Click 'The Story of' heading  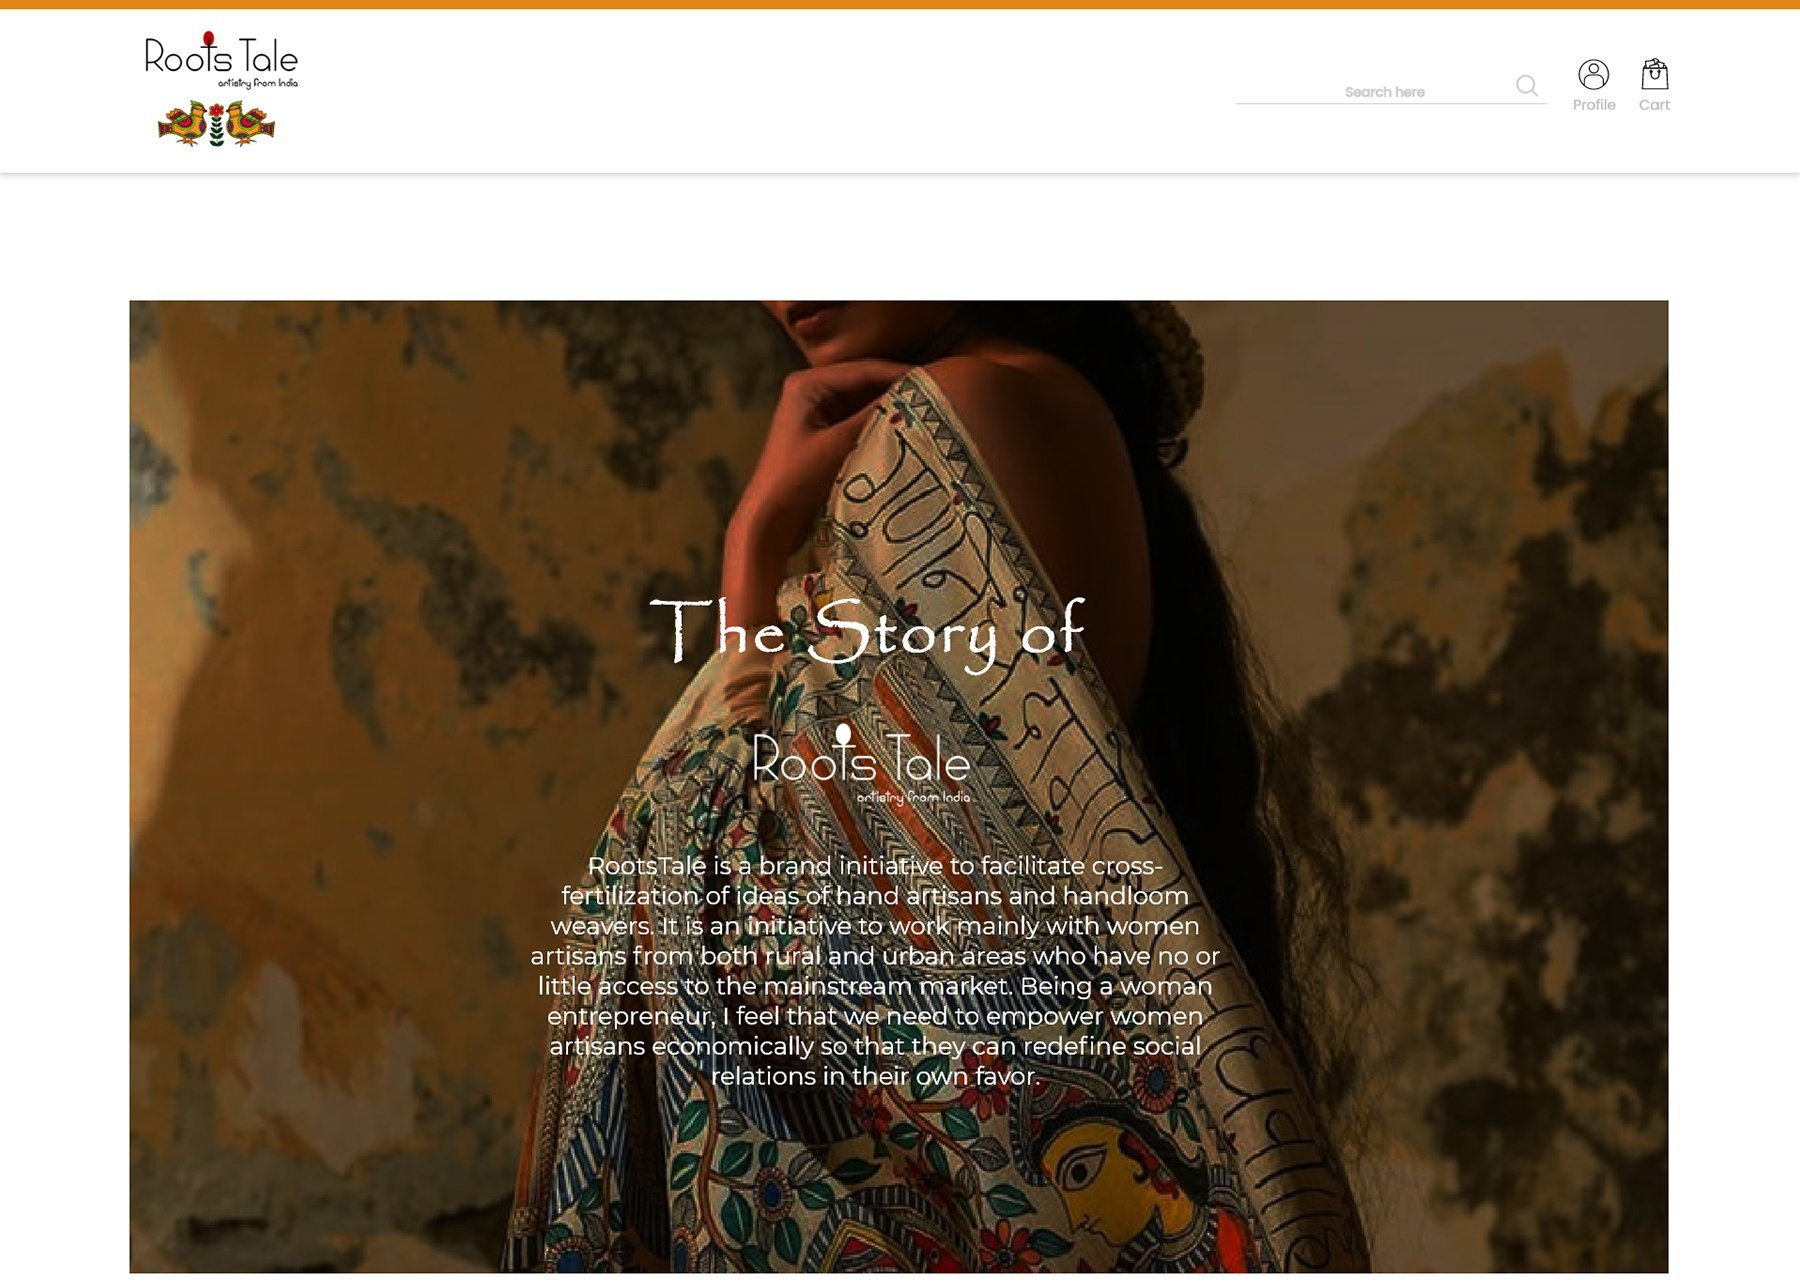click(x=867, y=632)
